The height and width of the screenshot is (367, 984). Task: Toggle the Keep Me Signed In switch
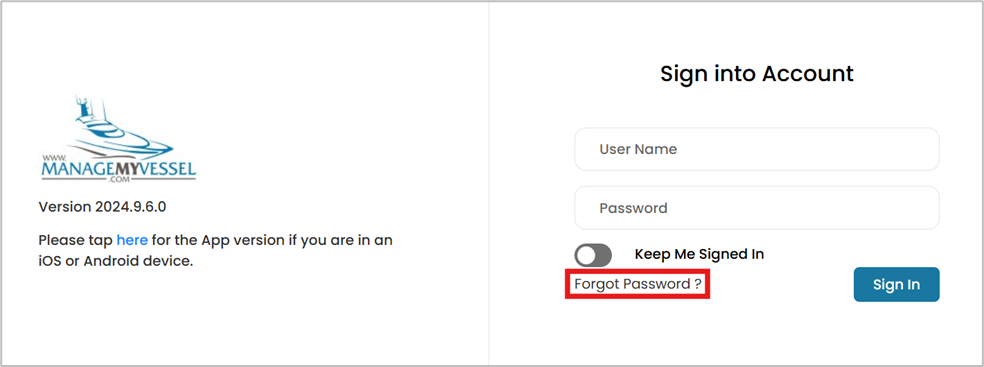tap(592, 255)
